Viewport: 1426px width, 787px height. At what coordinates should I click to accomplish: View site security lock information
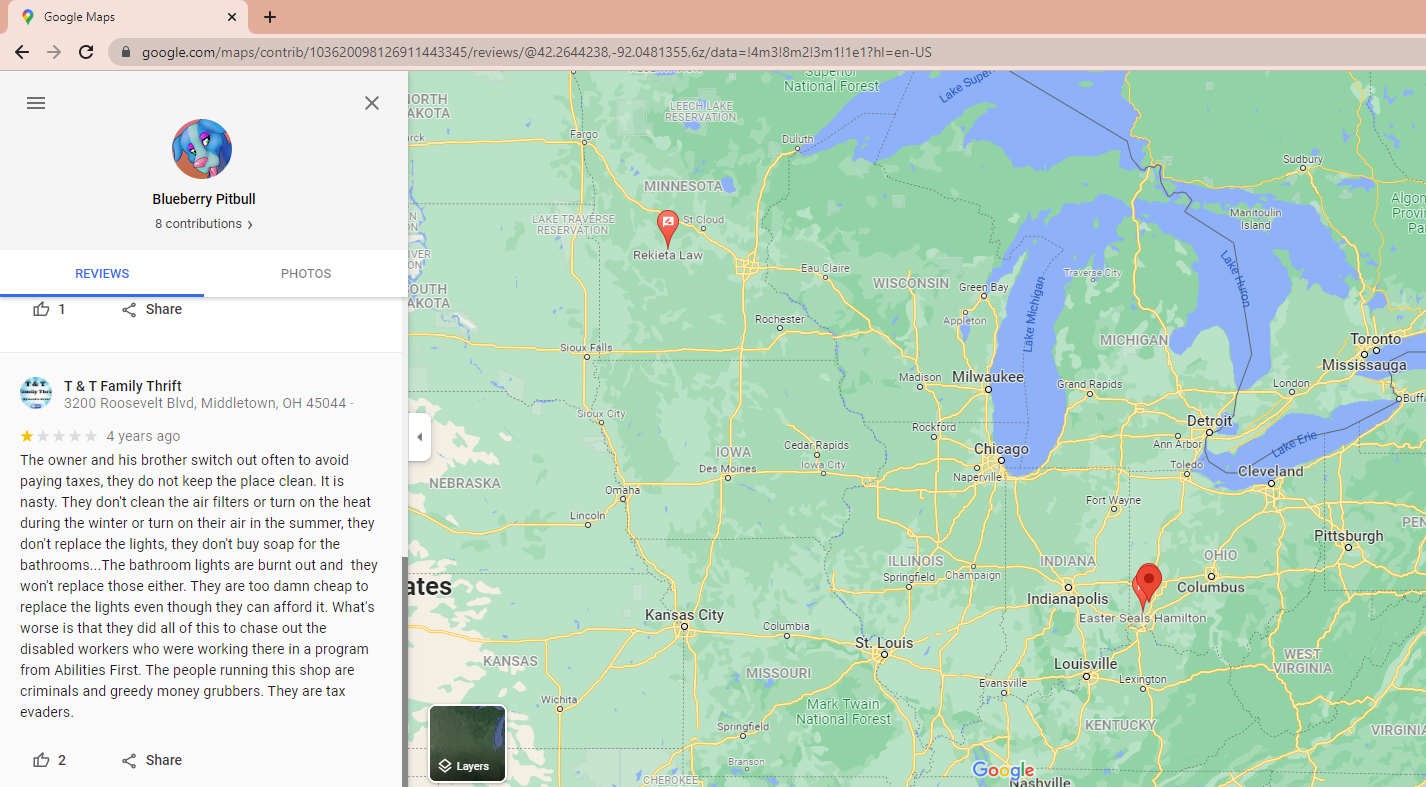pos(125,52)
